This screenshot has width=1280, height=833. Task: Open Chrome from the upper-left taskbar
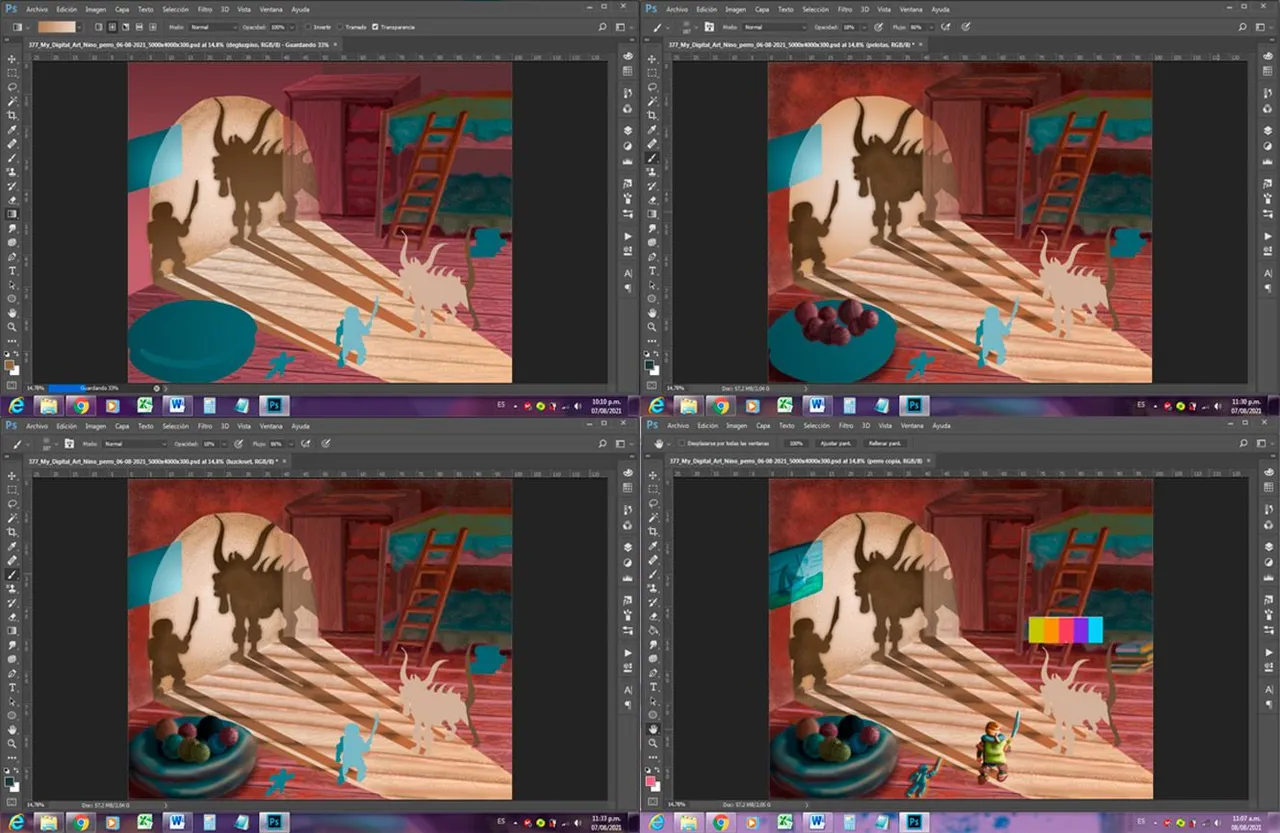click(x=80, y=405)
